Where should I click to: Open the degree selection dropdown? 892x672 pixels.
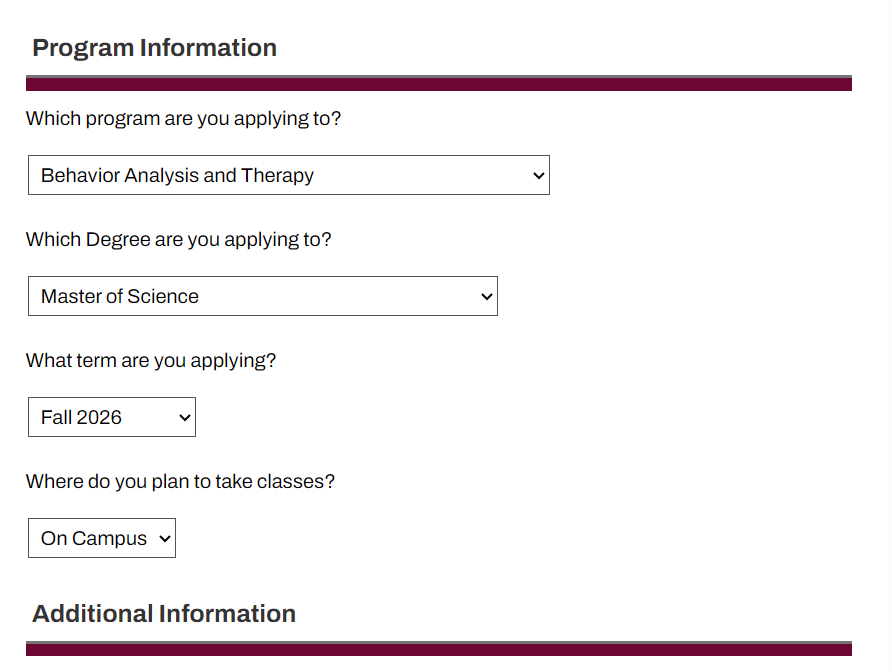coord(262,296)
